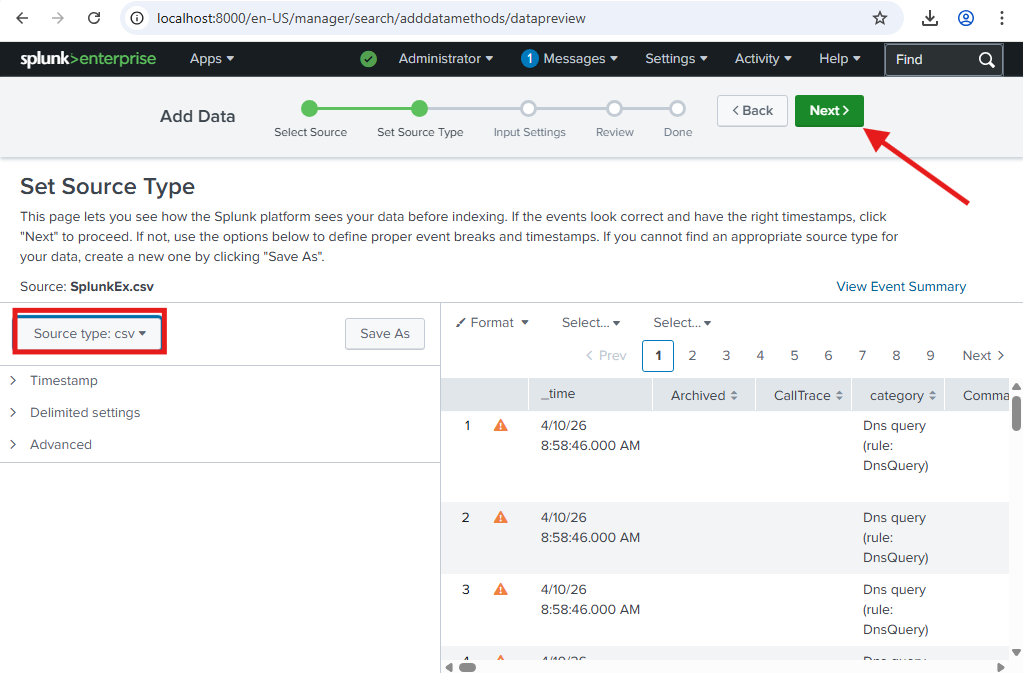Go back in browser history
The width and height of the screenshot is (1023, 673).
point(22,18)
